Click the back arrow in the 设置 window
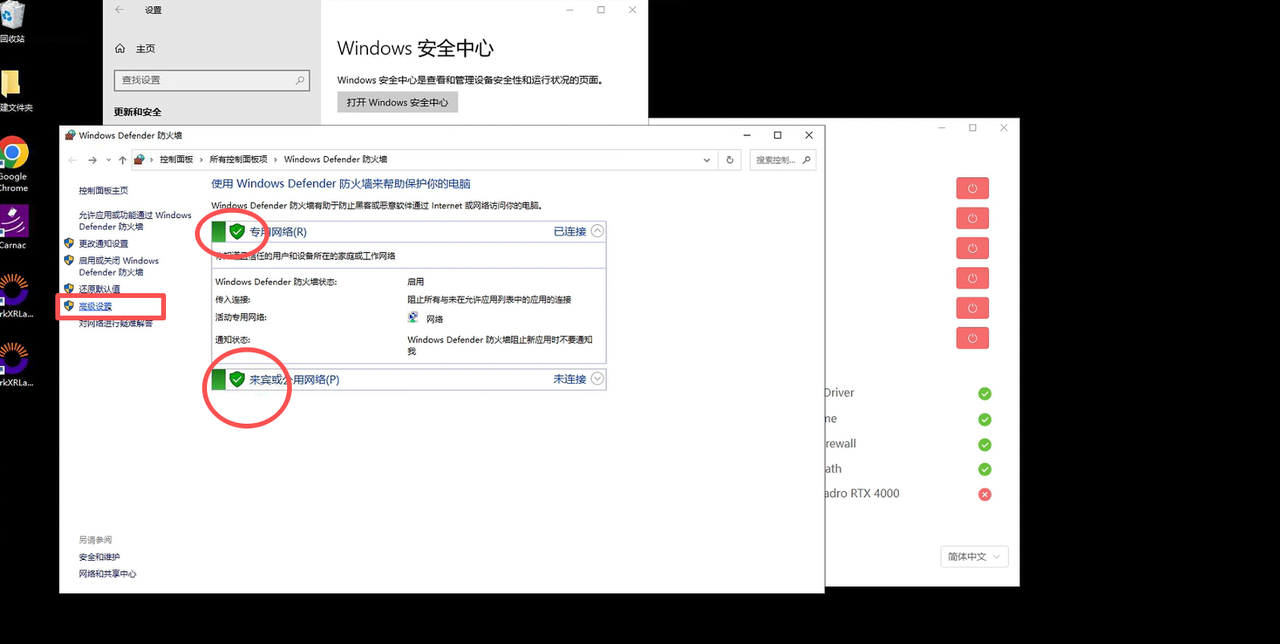This screenshot has width=1280, height=644. pos(120,10)
